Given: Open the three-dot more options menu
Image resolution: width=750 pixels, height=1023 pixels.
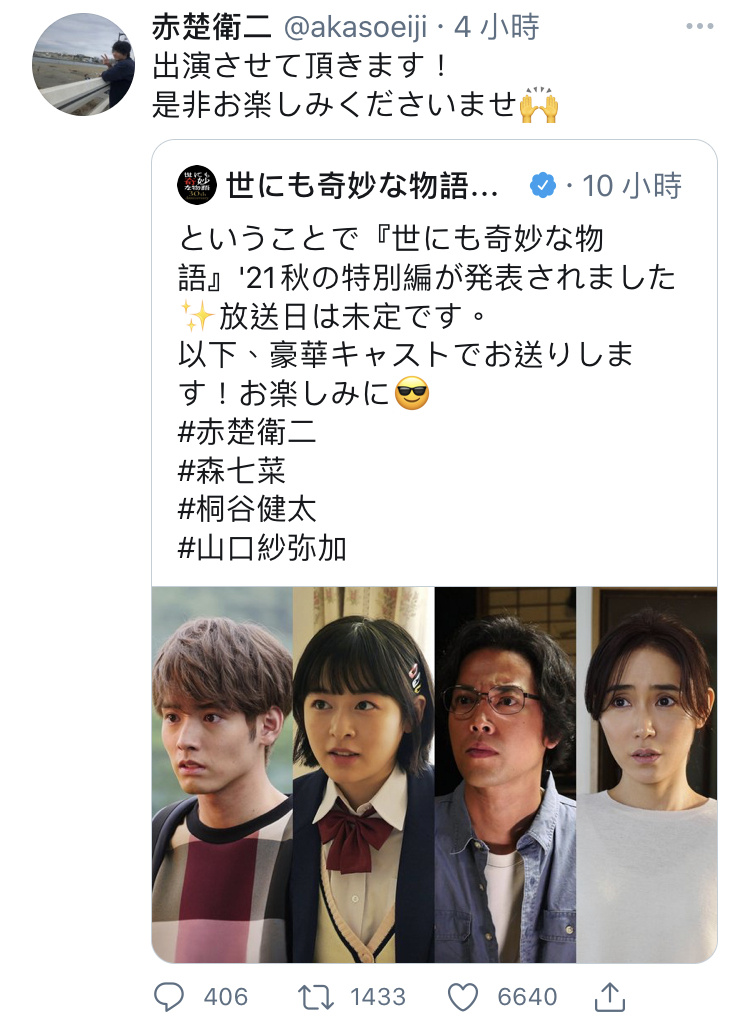Looking at the screenshot, I should pyautogui.click(x=700, y=26).
